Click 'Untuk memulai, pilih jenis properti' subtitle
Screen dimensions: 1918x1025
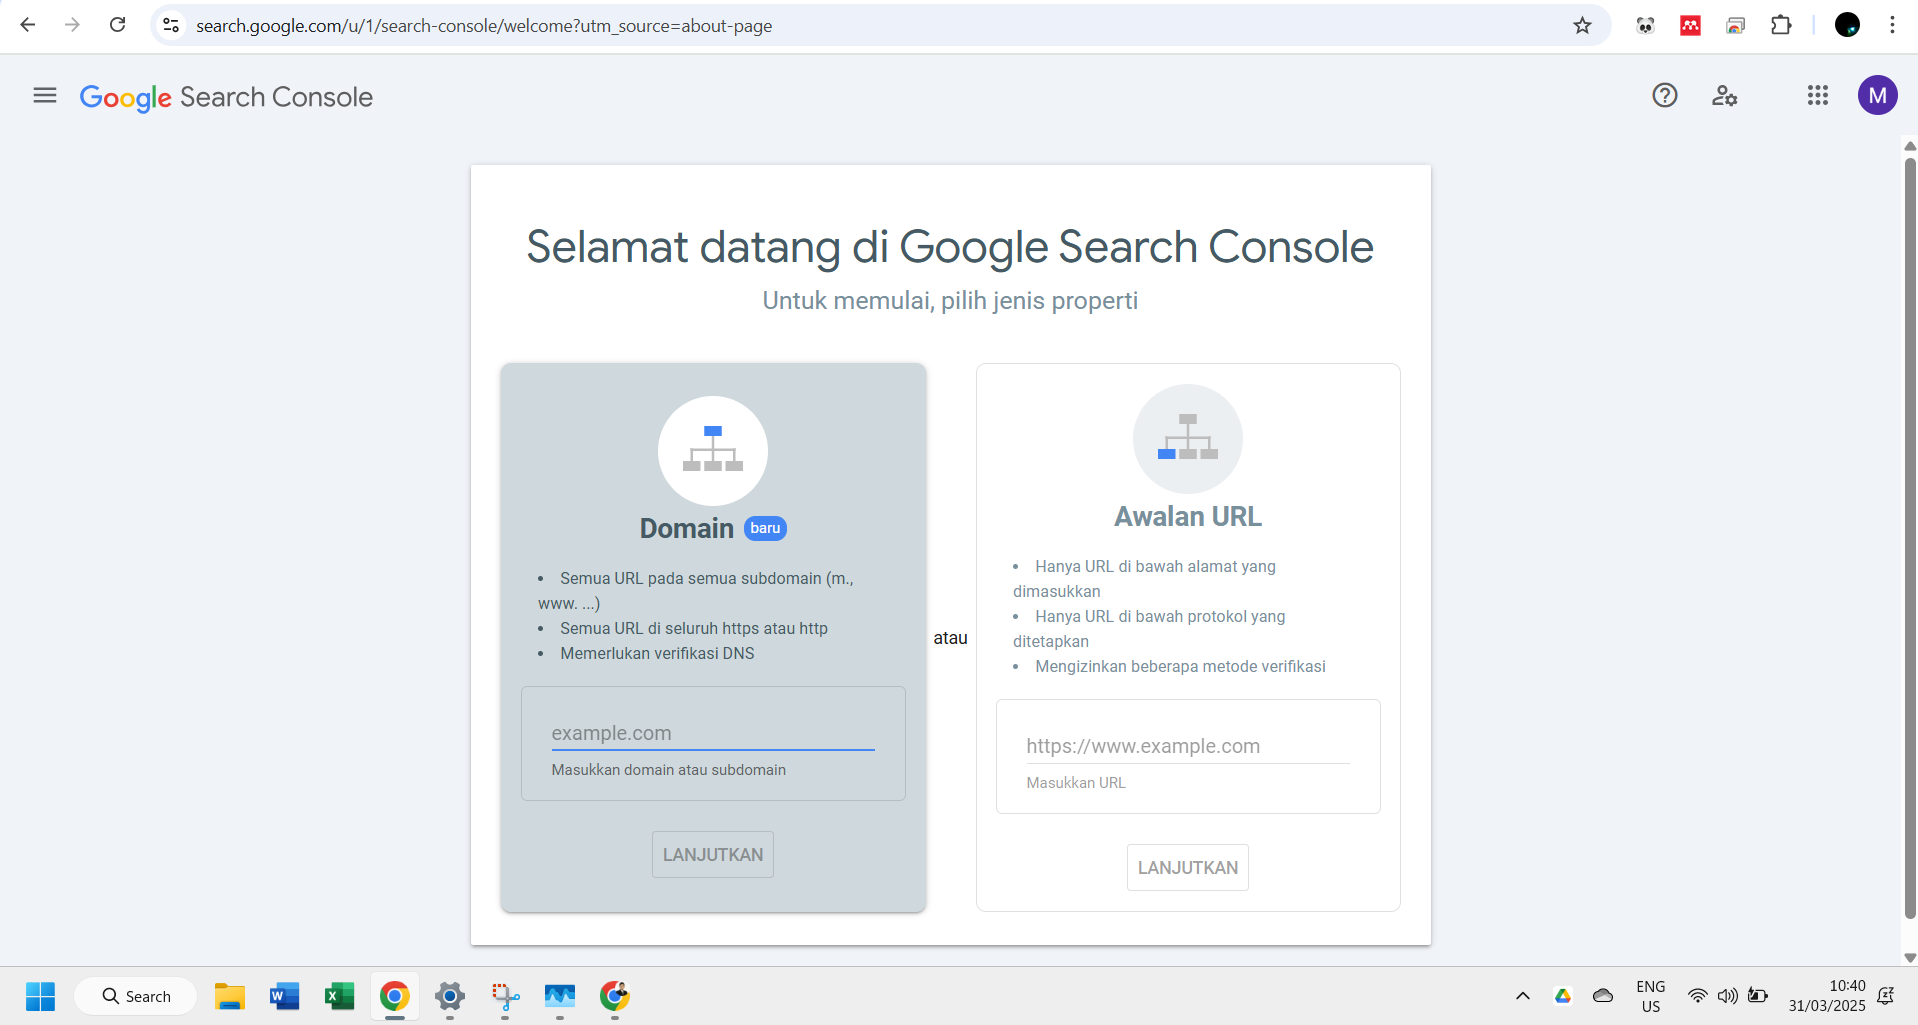click(x=950, y=301)
